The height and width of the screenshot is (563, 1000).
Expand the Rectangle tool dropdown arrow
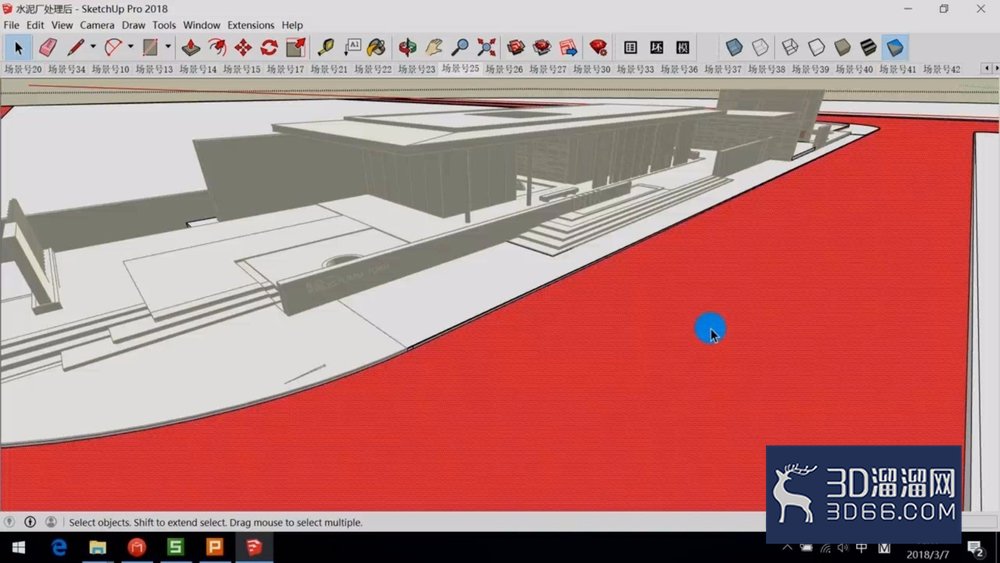168,47
